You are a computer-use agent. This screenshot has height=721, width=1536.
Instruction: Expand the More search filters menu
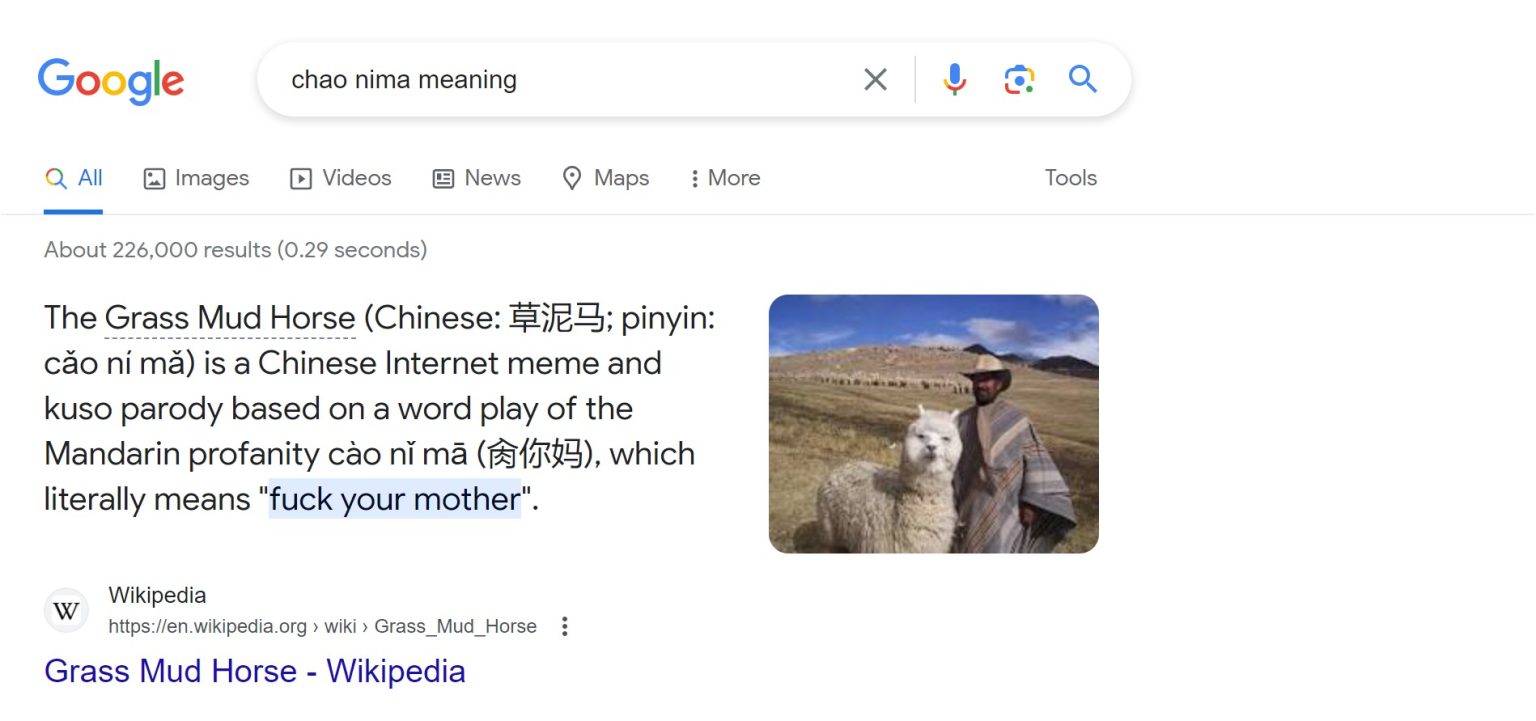point(725,178)
